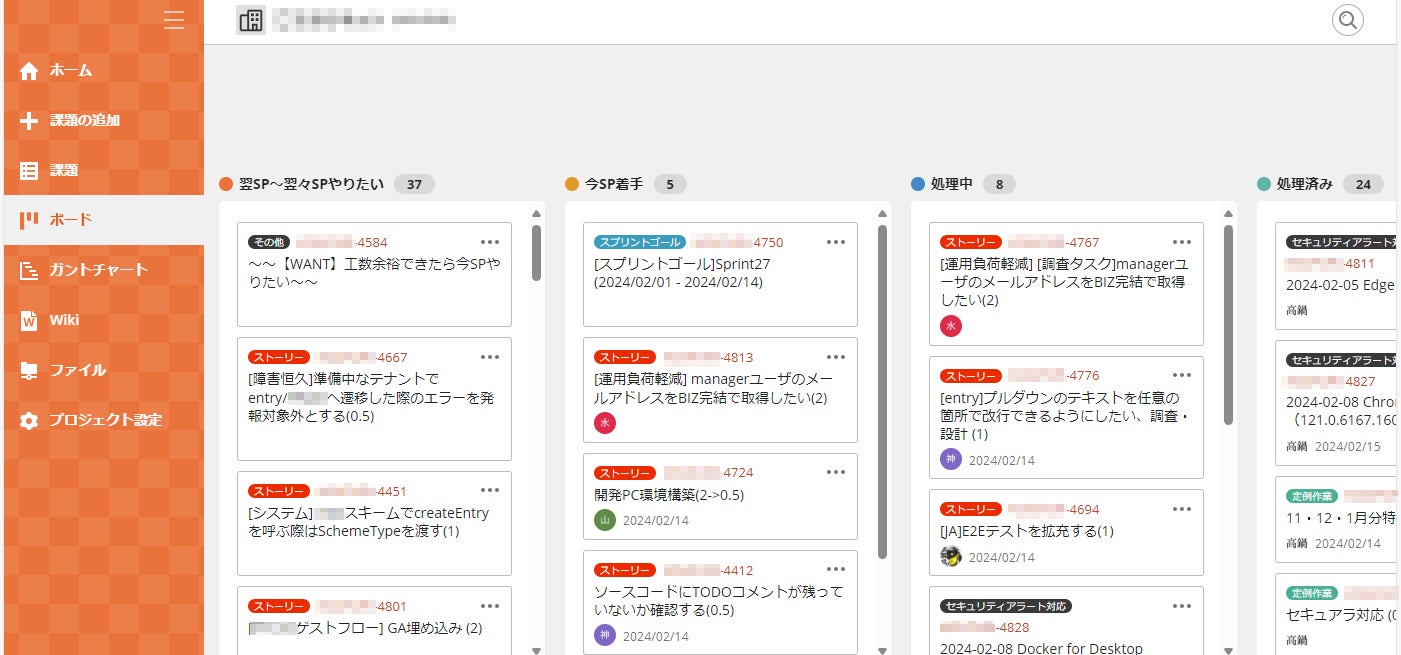Open issue link ending -4667
This screenshot has width=1401, height=655.
click(361, 357)
